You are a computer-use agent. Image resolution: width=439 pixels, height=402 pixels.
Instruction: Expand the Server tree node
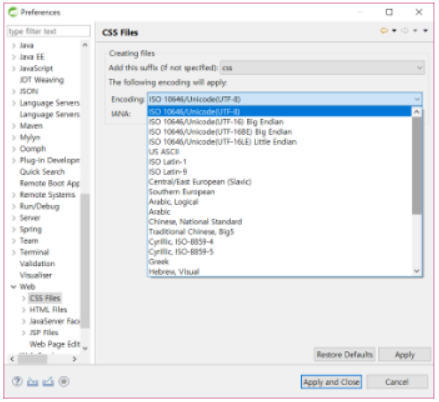pyautogui.click(x=14, y=218)
